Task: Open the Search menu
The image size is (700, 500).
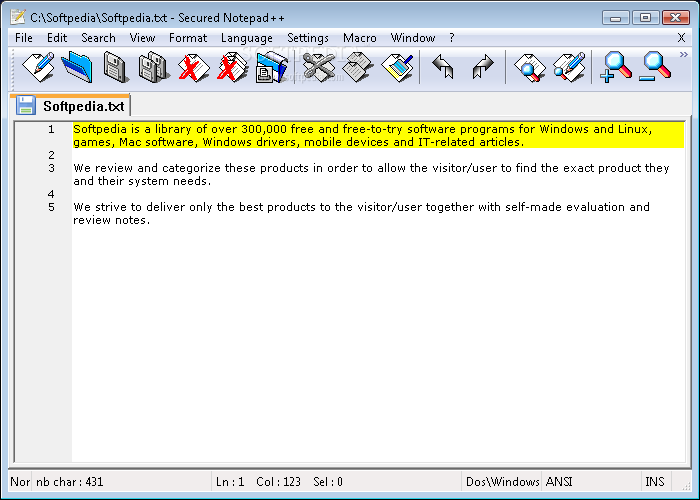Action: 98,38
